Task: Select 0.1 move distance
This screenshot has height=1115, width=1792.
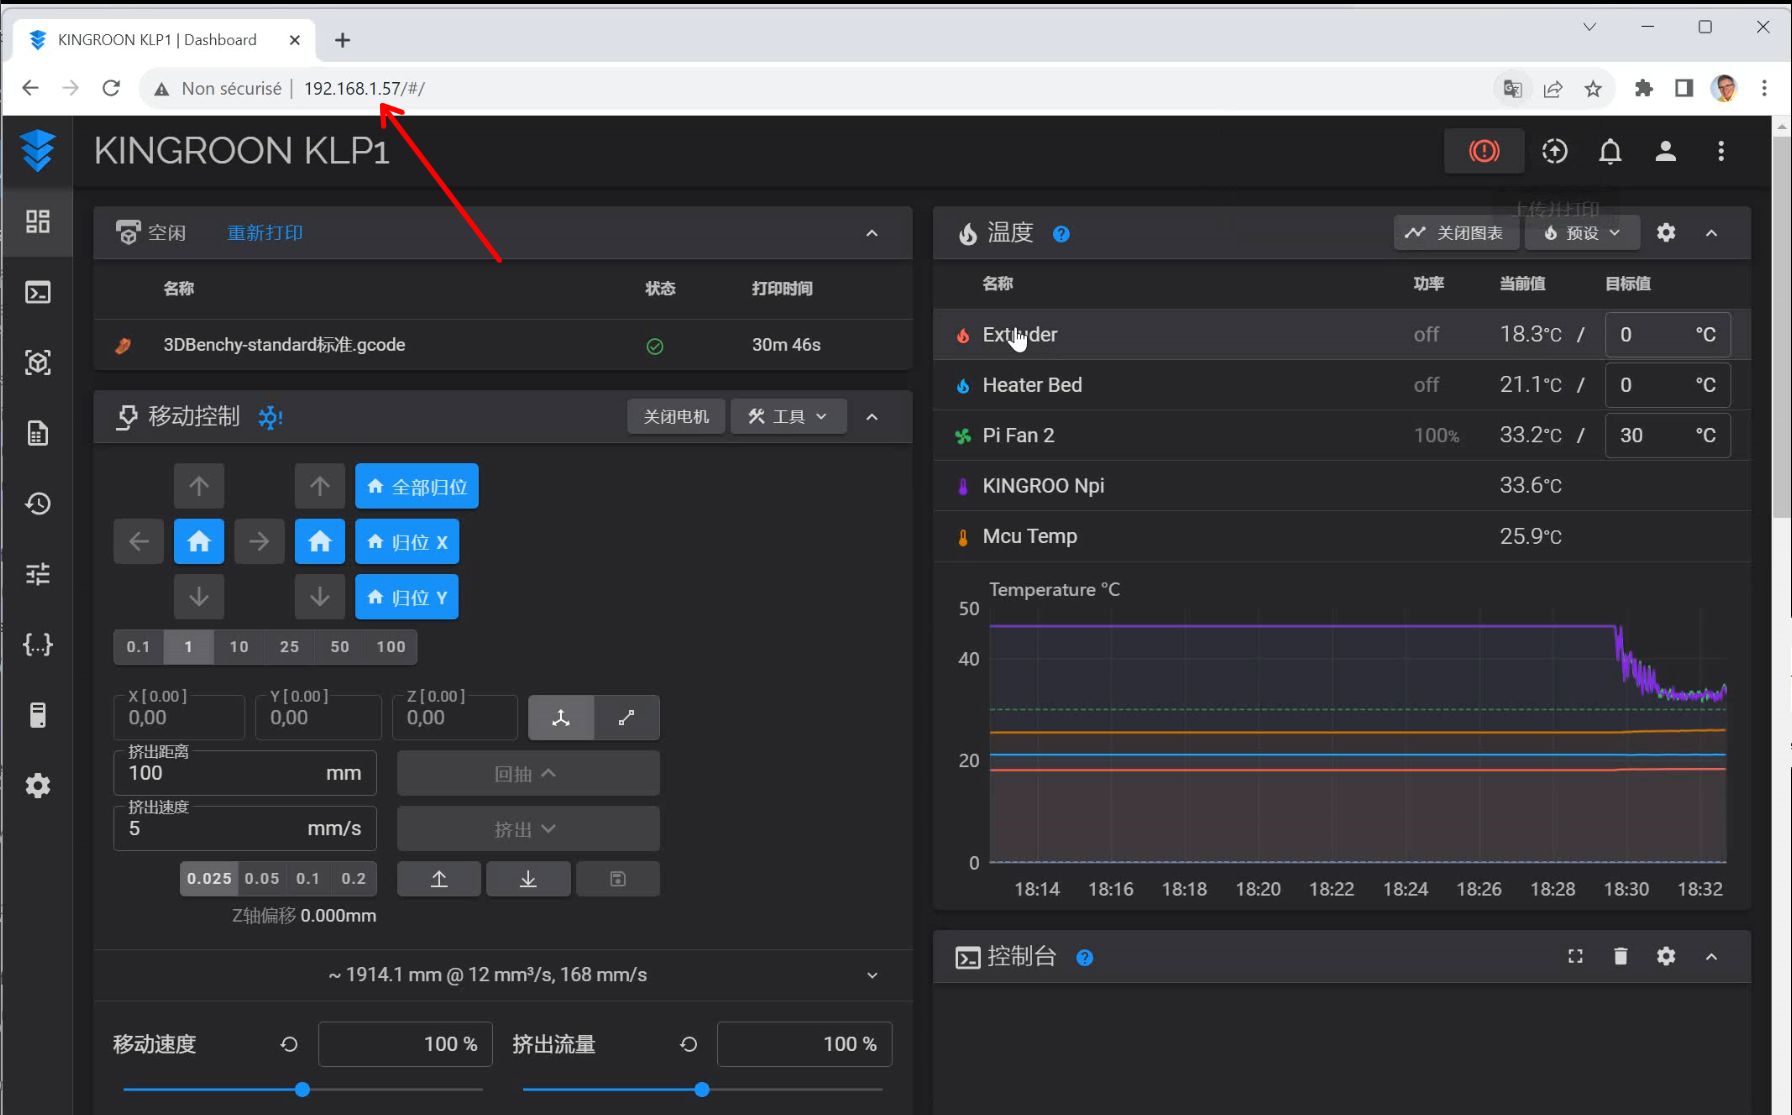Action: pos(139,647)
